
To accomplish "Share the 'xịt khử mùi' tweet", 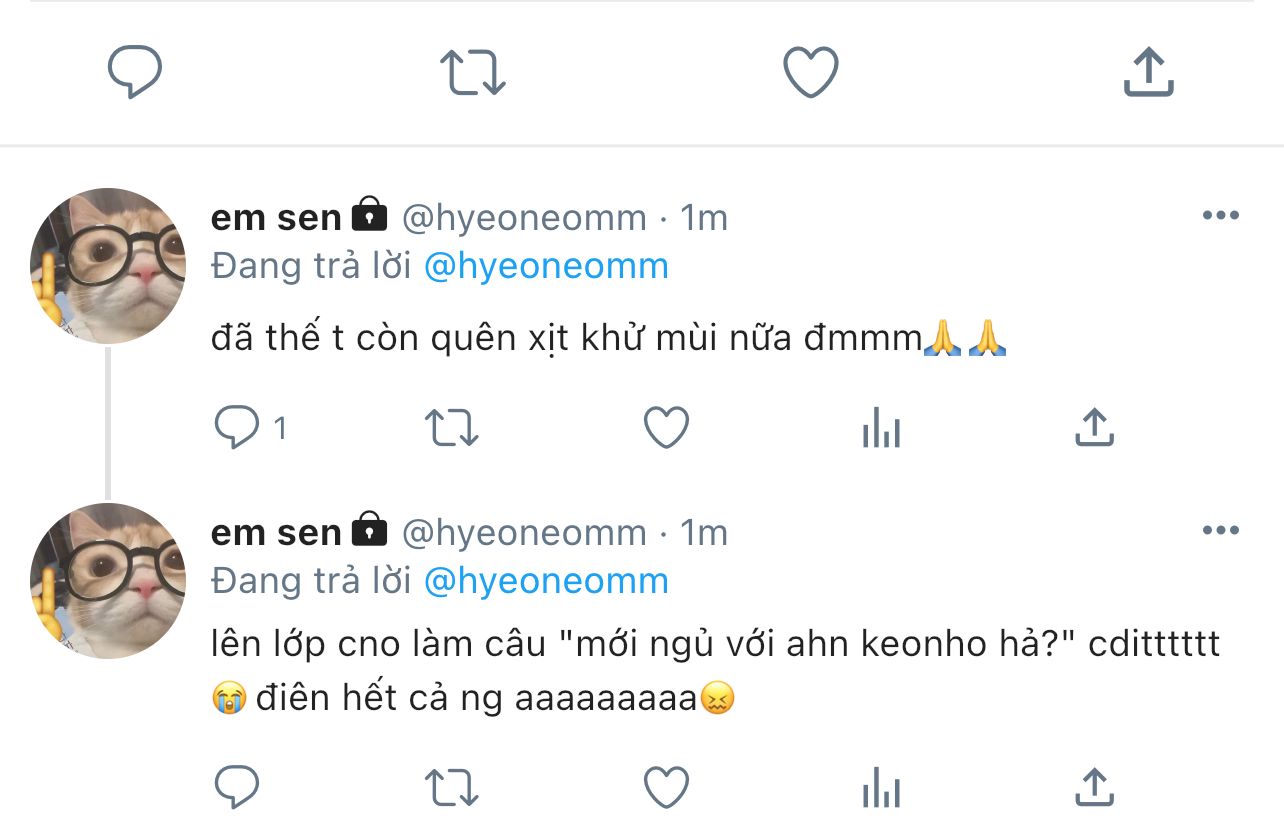I will pos(1094,429).
